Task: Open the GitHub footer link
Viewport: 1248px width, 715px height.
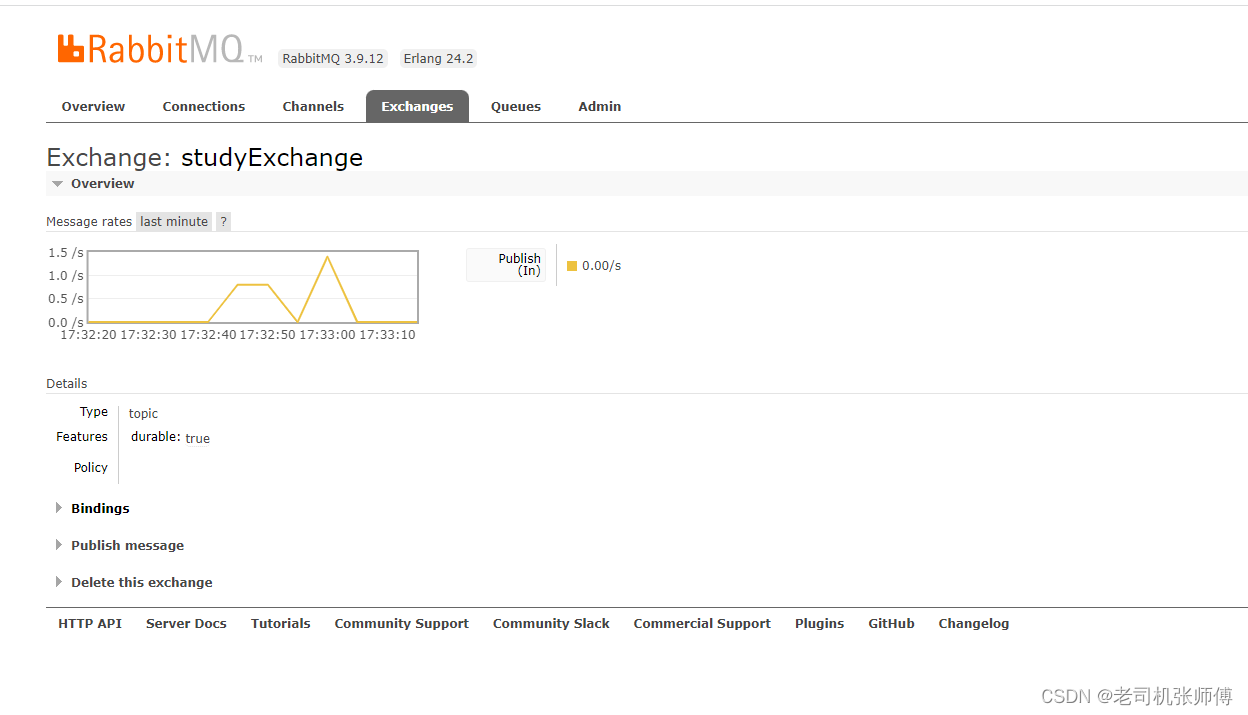Action: click(x=891, y=623)
